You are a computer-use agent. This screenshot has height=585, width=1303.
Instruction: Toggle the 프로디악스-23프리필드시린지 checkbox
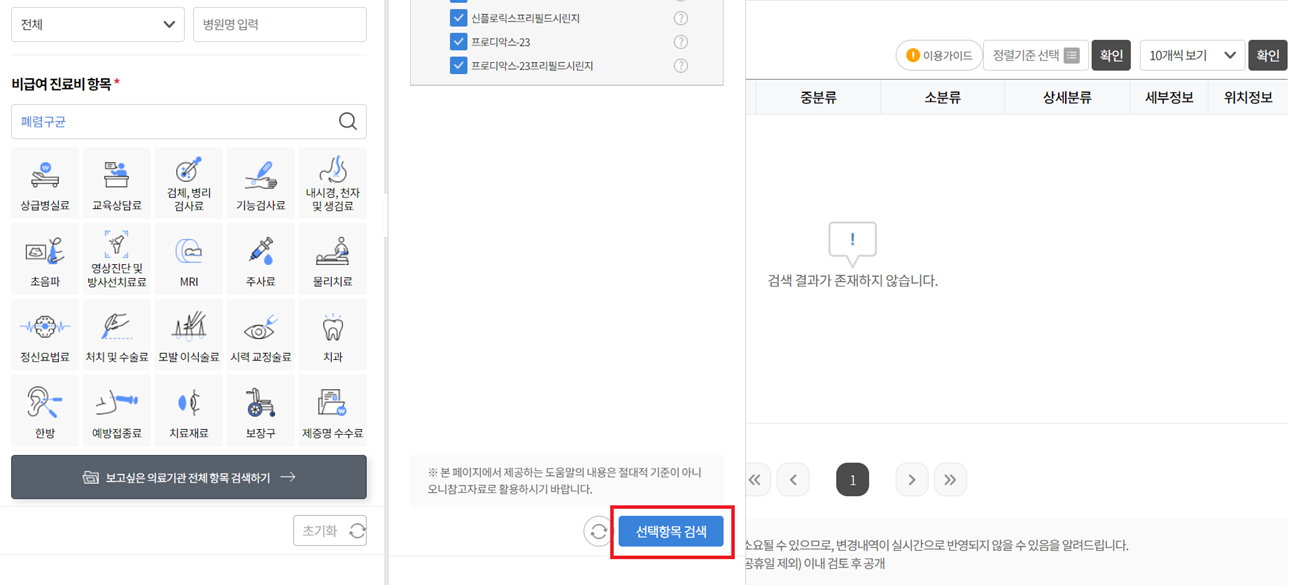457,64
